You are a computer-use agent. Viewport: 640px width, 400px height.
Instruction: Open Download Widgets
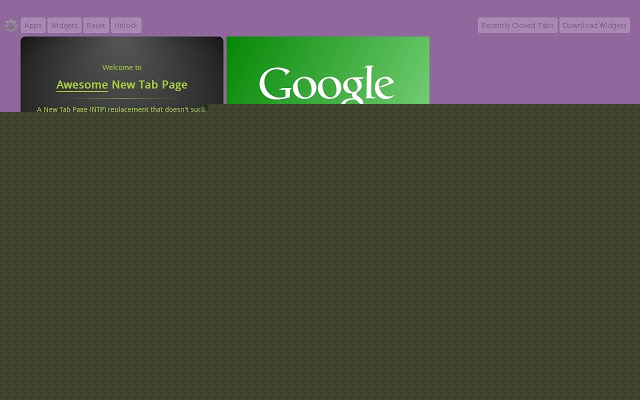[x=594, y=25]
